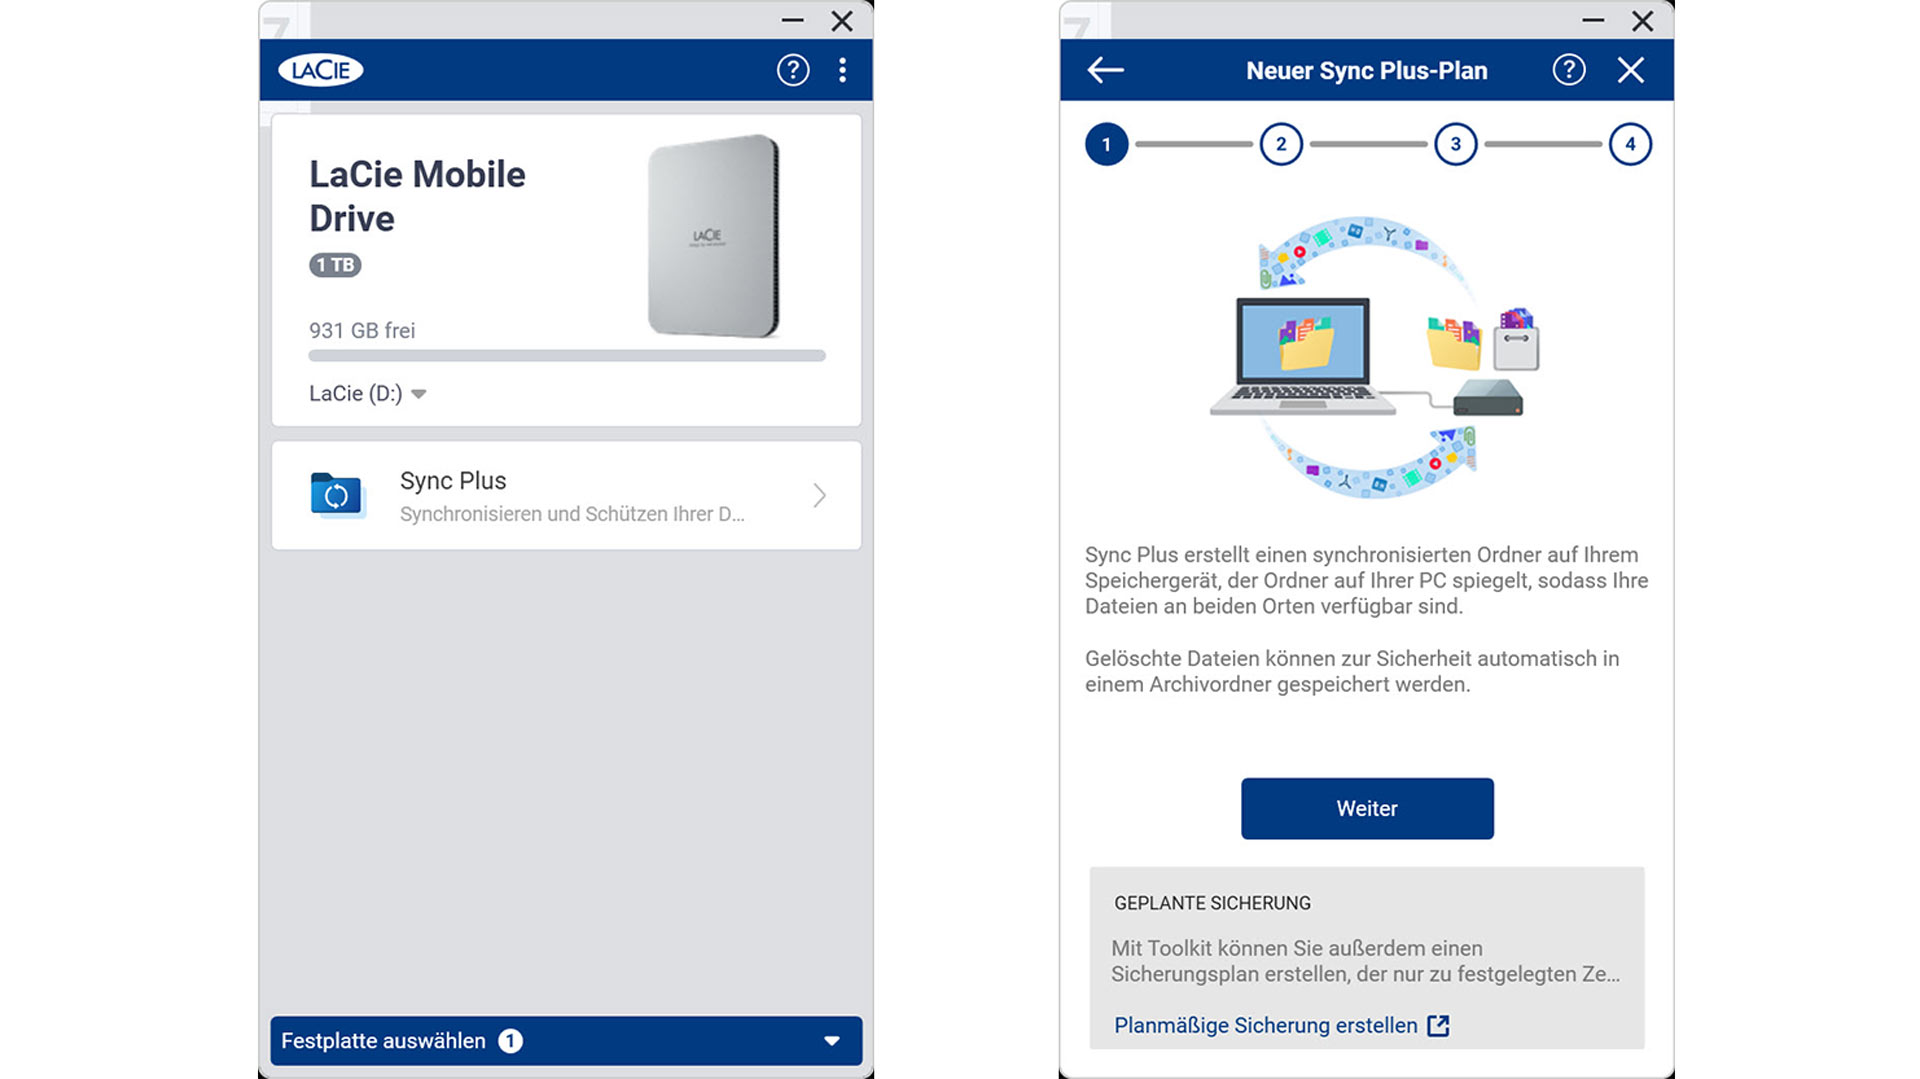This screenshot has height=1079, width=1920.
Task: Open help in Neuer Sync Plus-Plan header
Action: point(1569,70)
